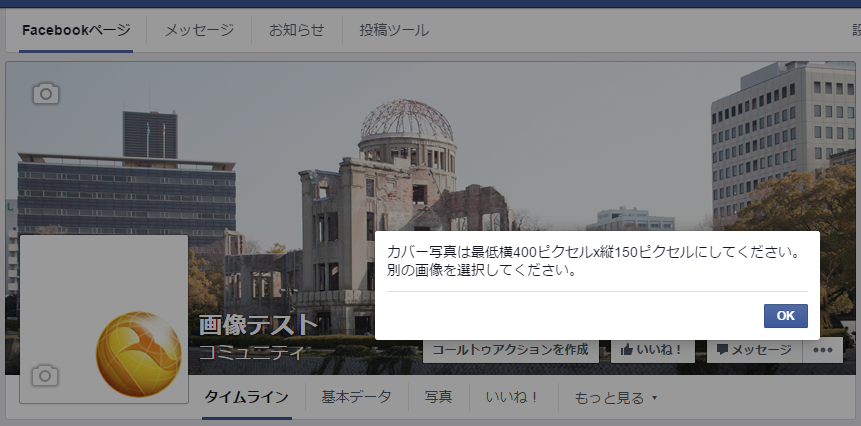Viewport: 861px width, 426px height.
Task: Switch to the メッセージ tab
Action: 199,30
